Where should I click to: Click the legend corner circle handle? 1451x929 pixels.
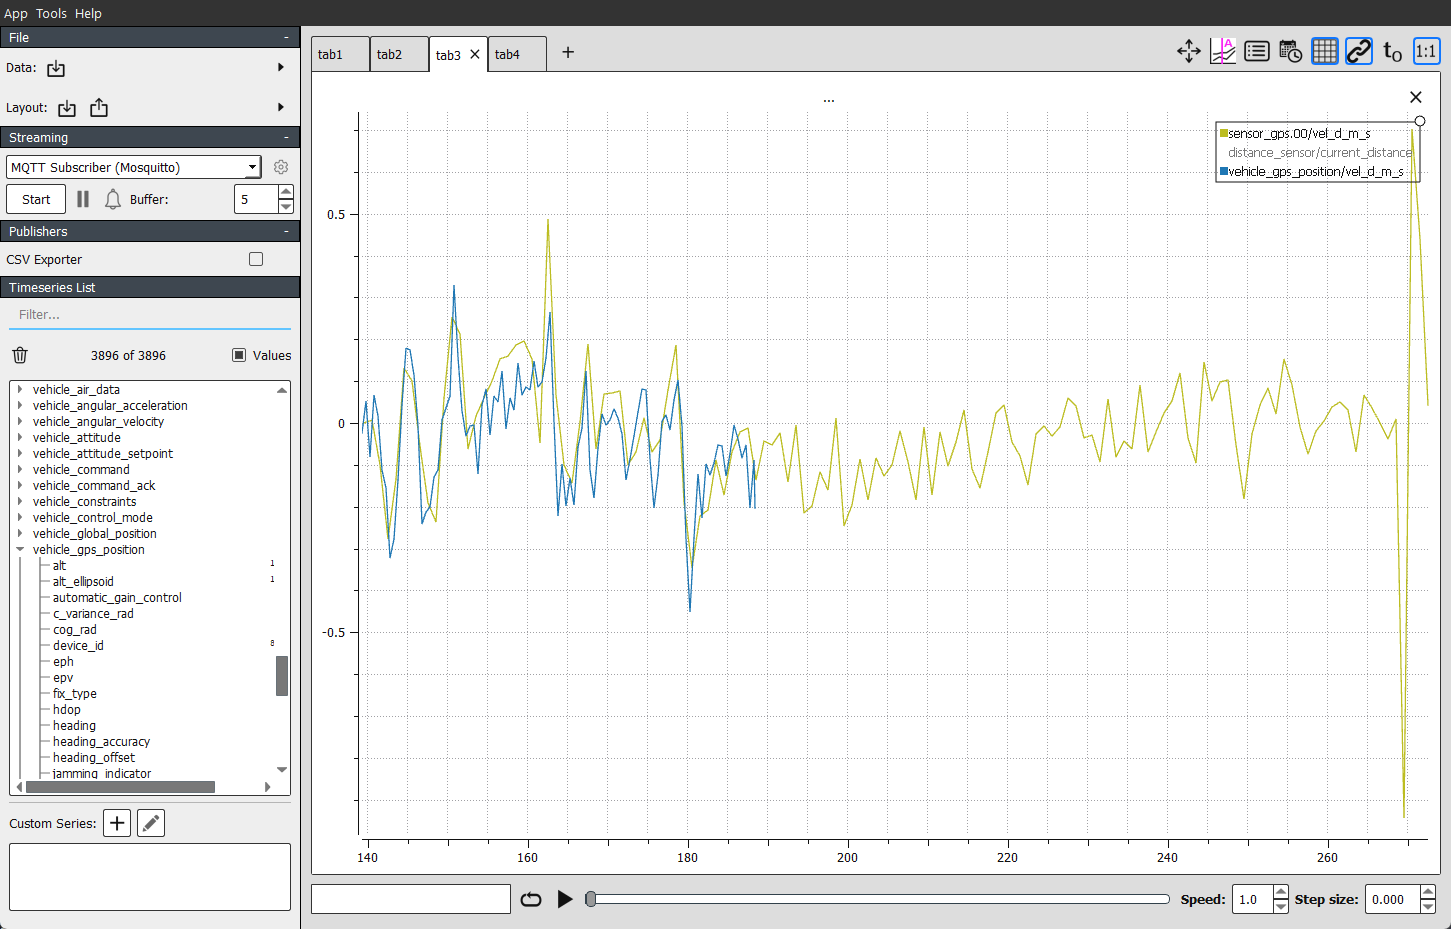tap(1420, 121)
